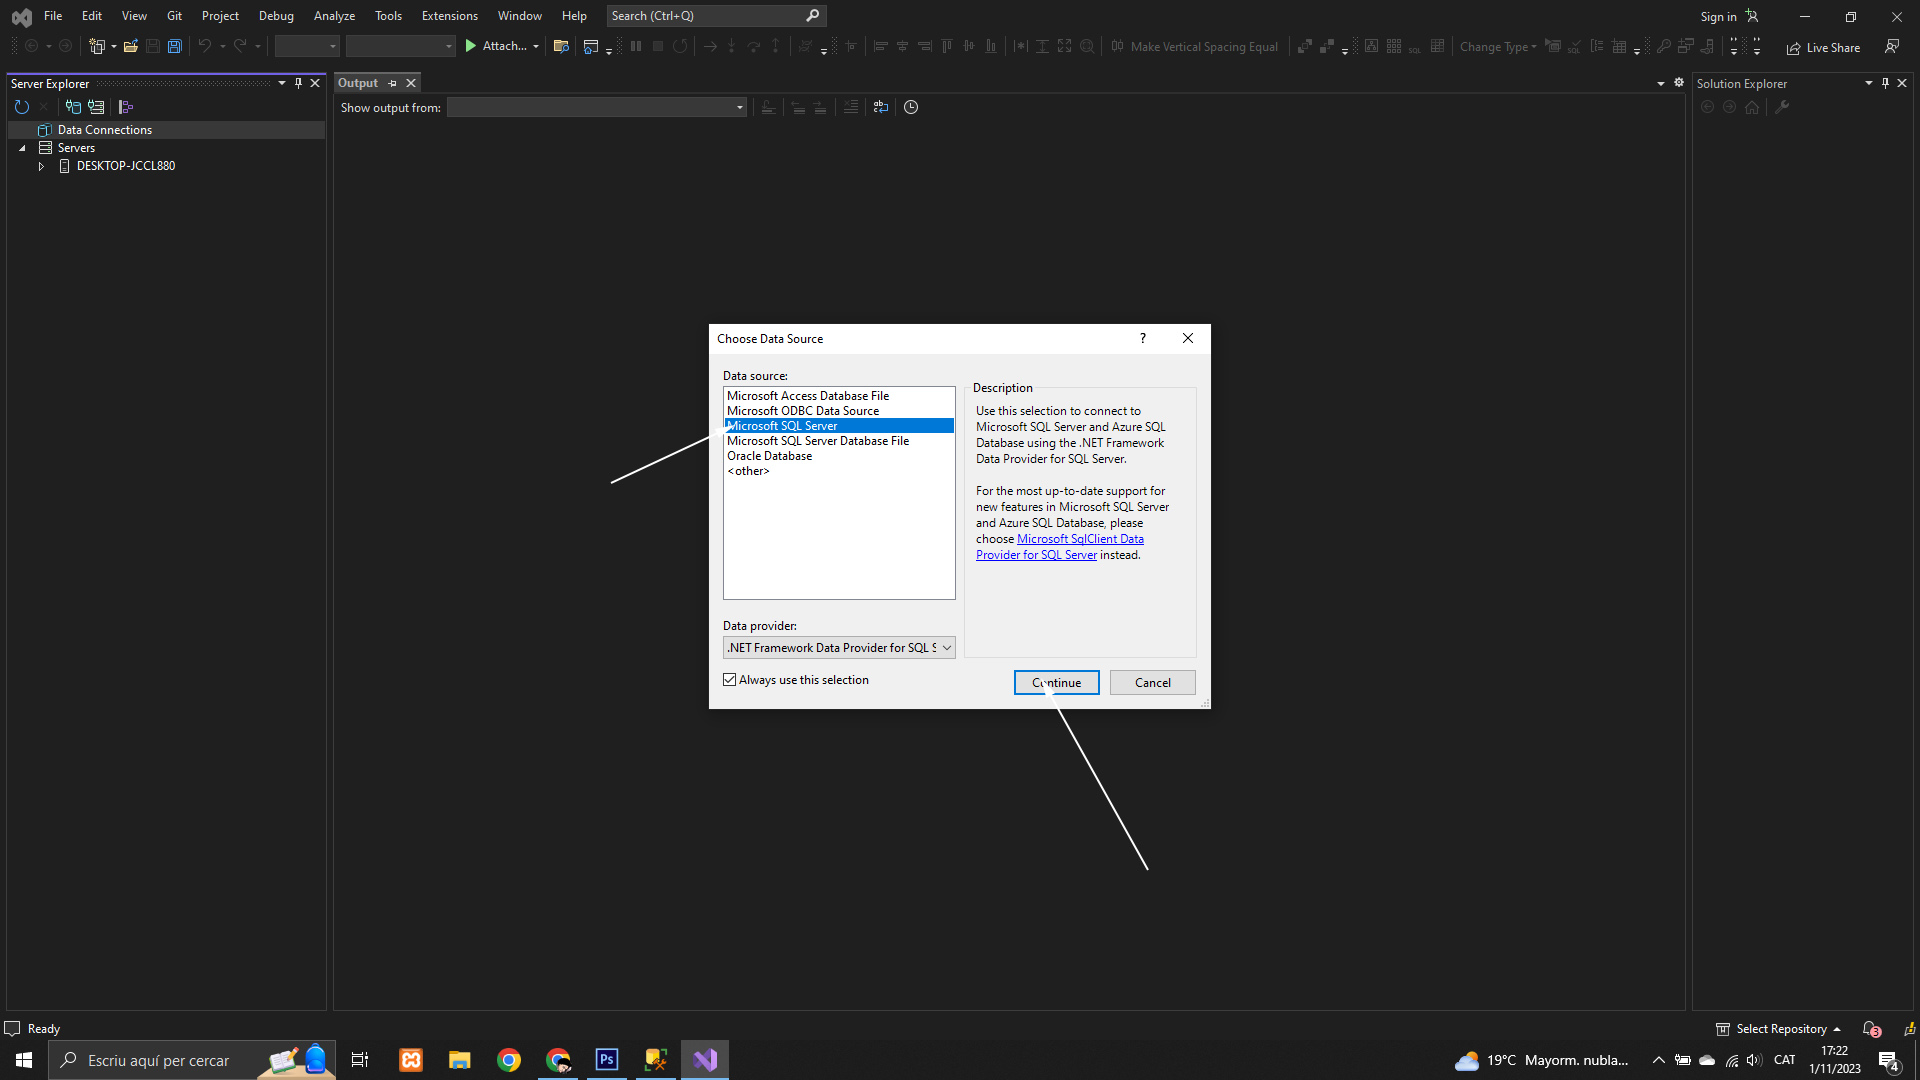Click the Save All toolbar icon

tap(175, 46)
